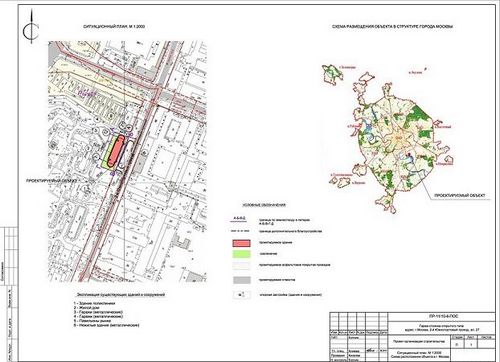500x362 pixels.
Task: Click "ПРОЕКТИРУЕМЫЙ ОБЪЕКТ" label beside the situational plan
Action: tap(52, 180)
